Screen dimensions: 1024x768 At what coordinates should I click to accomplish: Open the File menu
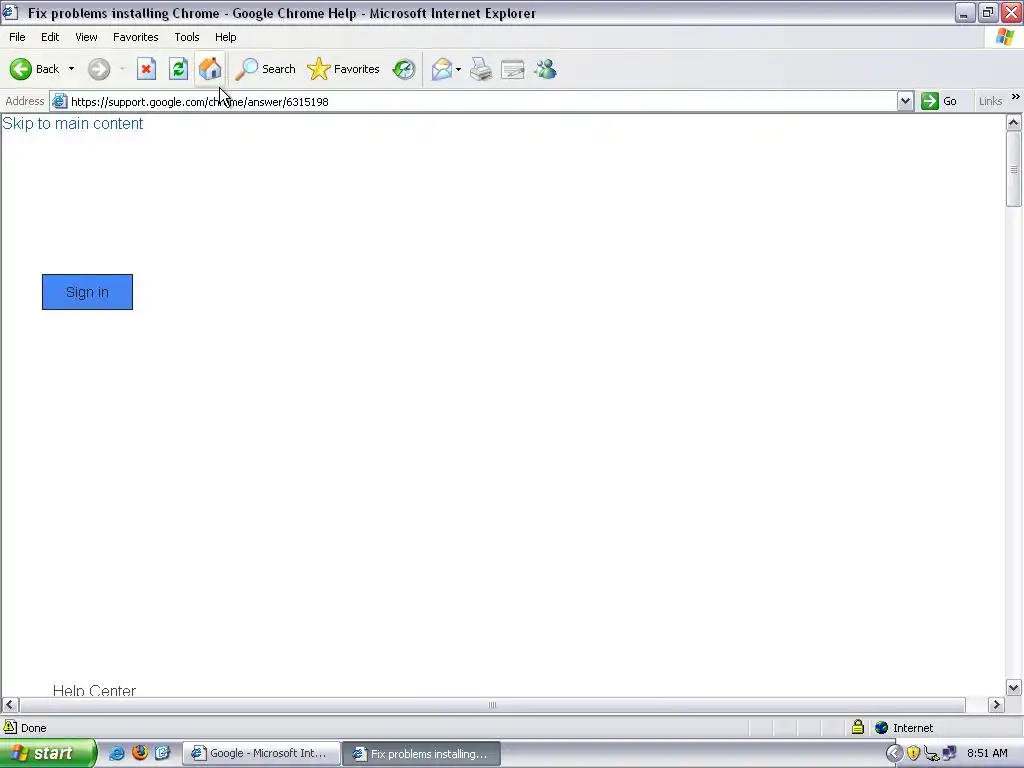pyautogui.click(x=17, y=37)
